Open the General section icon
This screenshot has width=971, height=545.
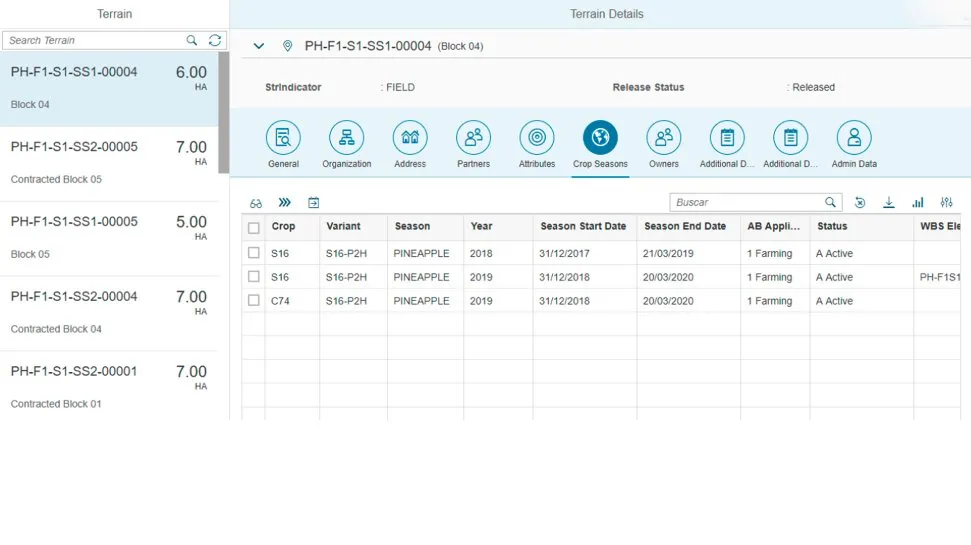pyautogui.click(x=283, y=138)
